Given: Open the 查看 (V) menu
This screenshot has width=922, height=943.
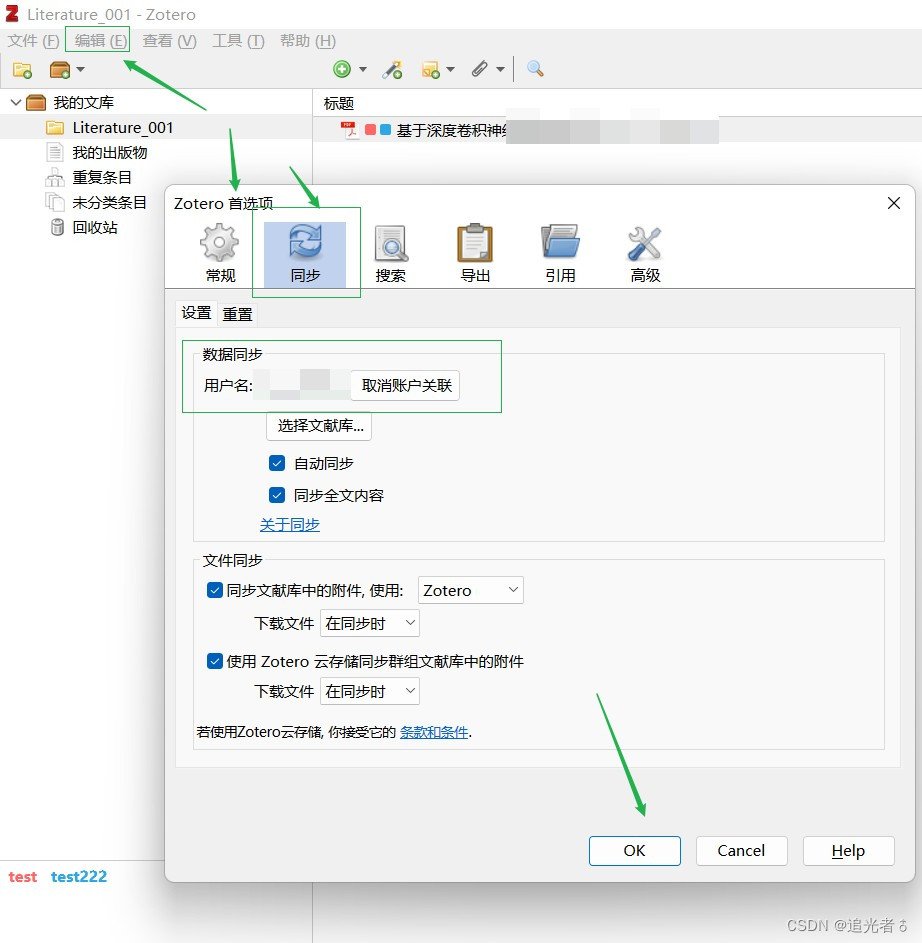Looking at the screenshot, I should [x=170, y=40].
